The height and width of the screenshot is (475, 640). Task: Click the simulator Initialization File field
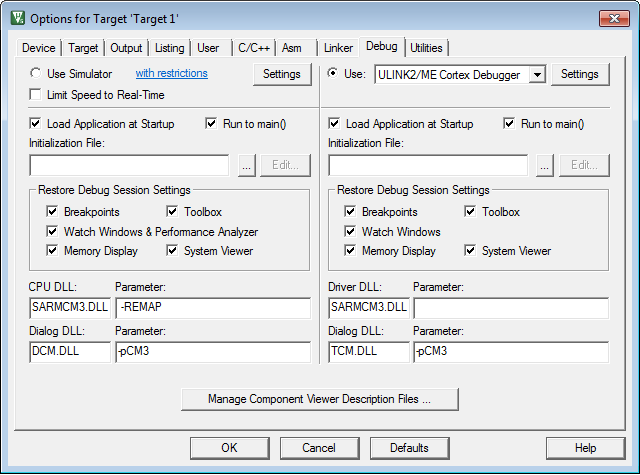(x=129, y=165)
